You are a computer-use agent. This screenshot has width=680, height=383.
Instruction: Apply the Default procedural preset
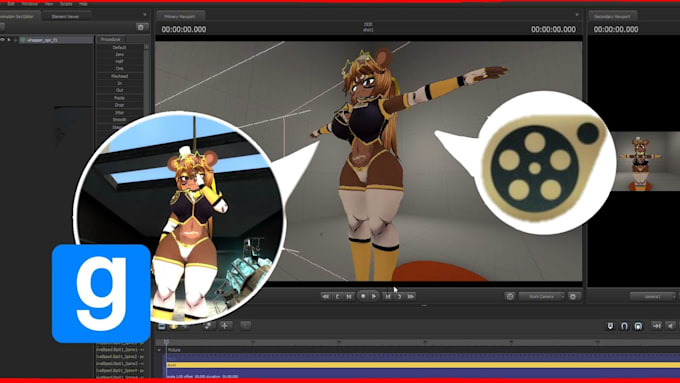click(119, 47)
